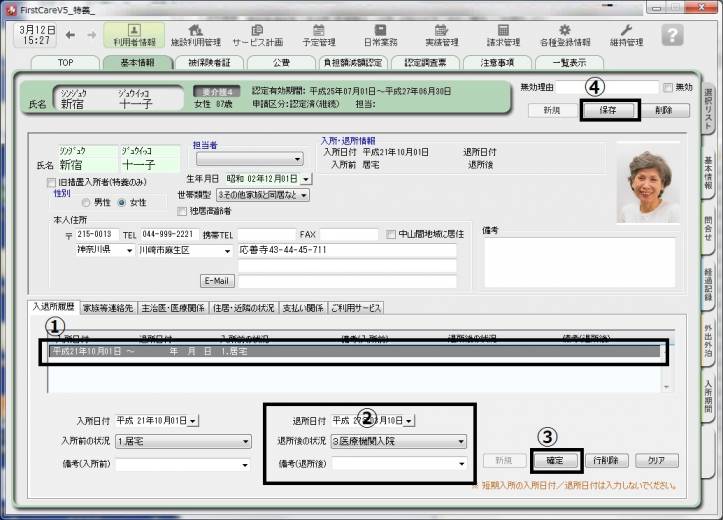
Task: Click the help question mark icon
Action: point(673,35)
